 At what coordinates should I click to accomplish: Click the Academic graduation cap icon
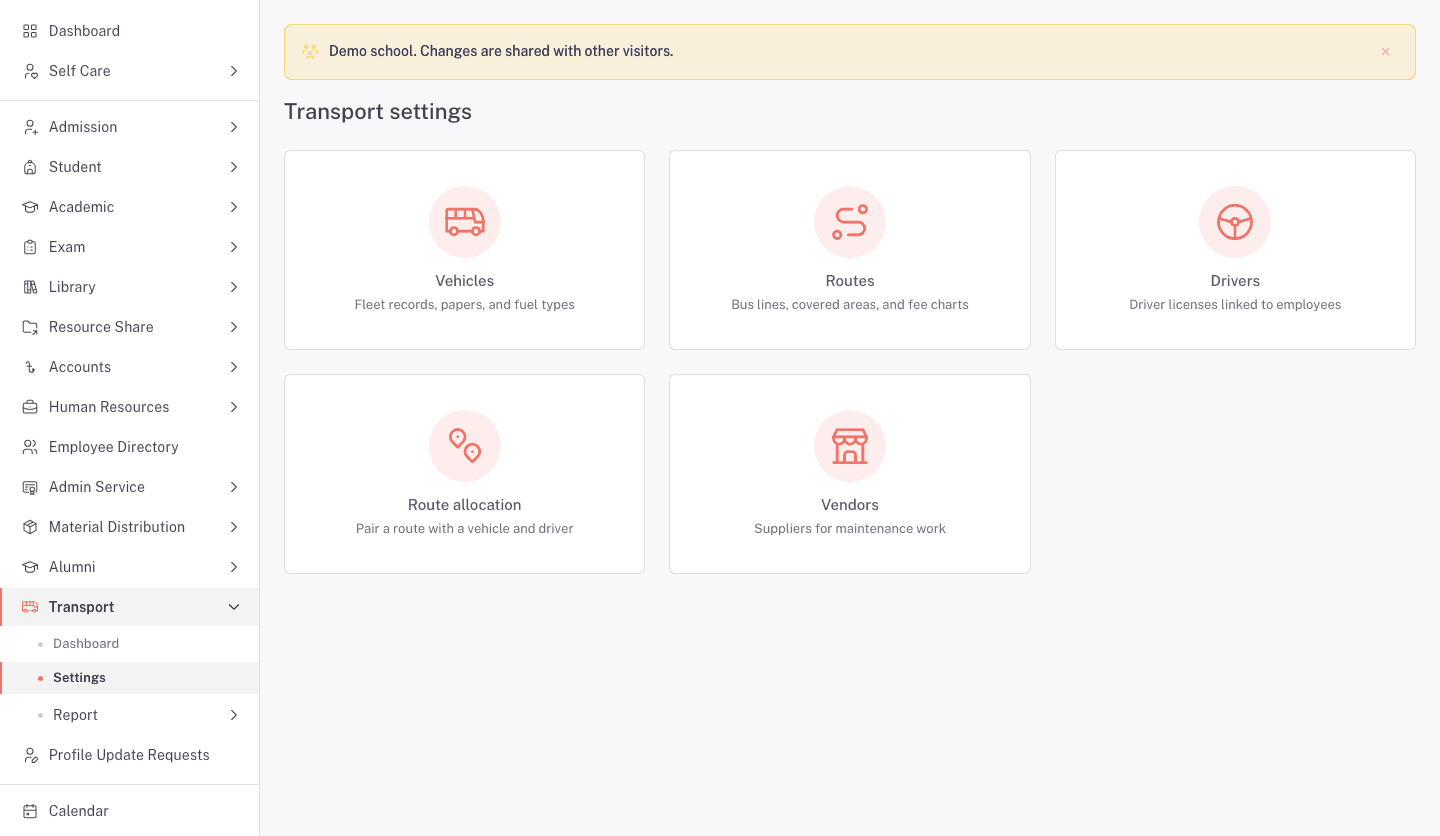click(x=30, y=207)
